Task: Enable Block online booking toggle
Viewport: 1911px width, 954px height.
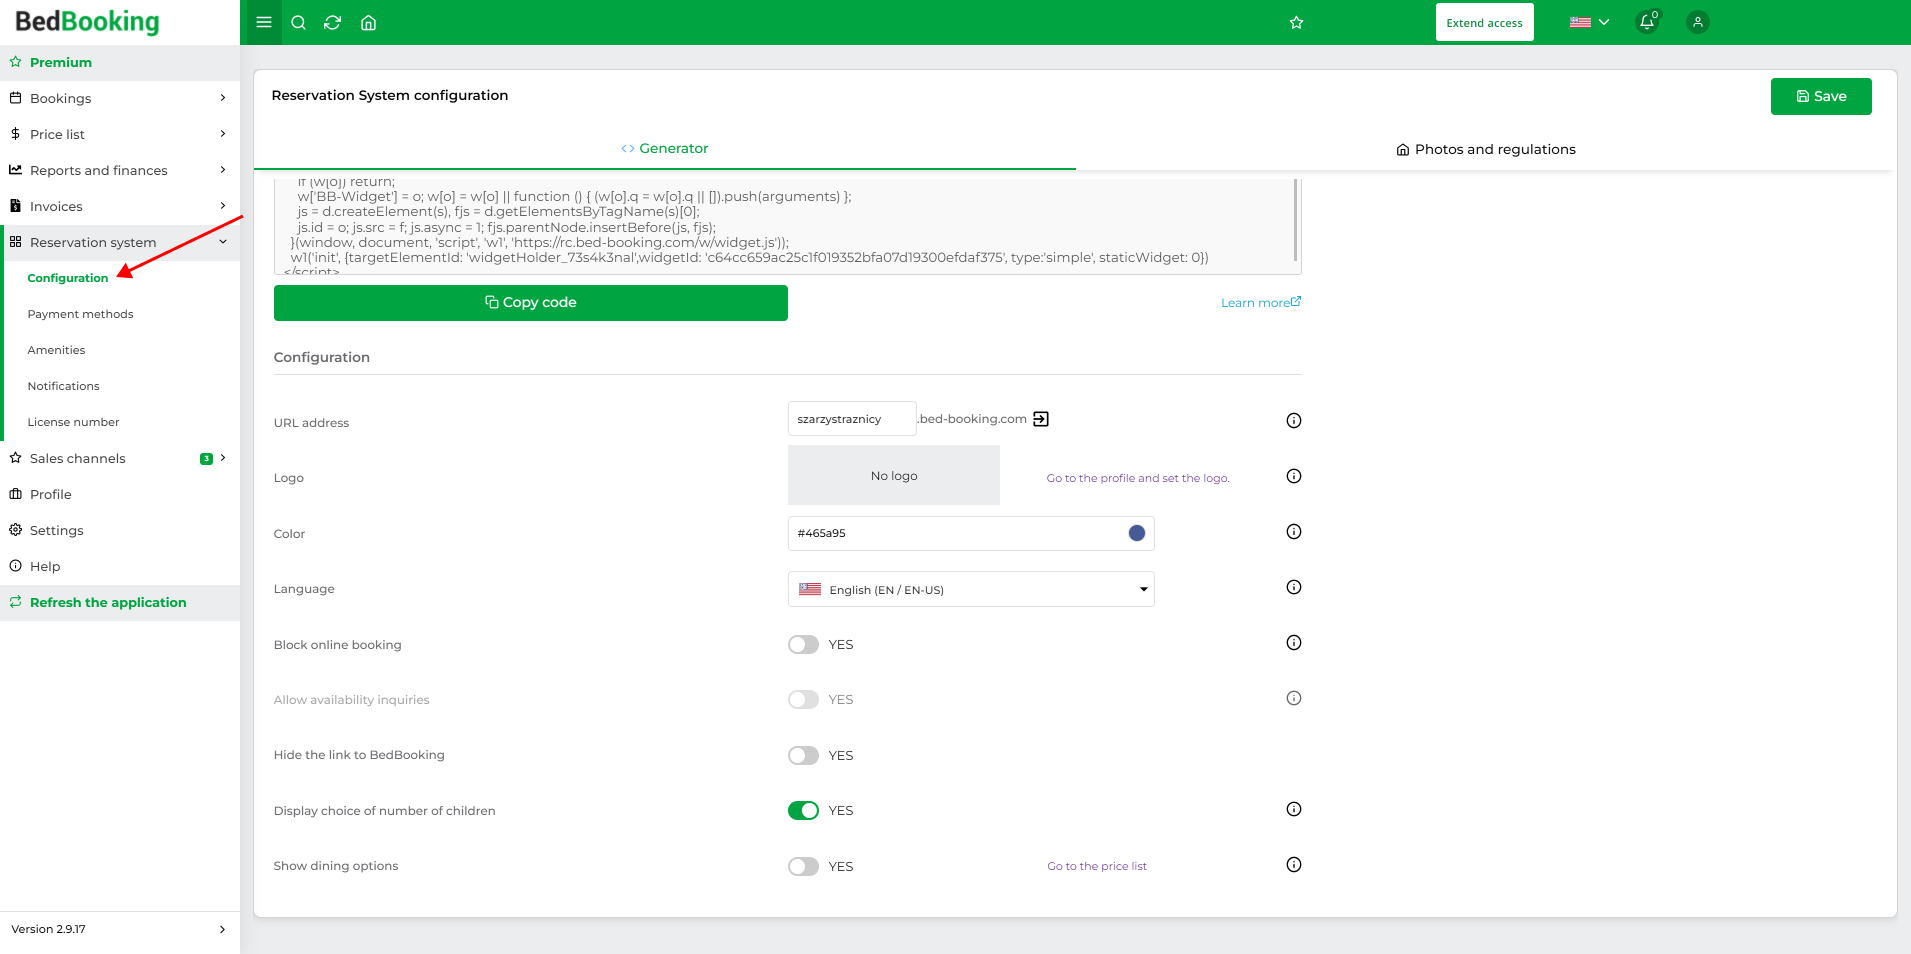Action: coord(803,644)
